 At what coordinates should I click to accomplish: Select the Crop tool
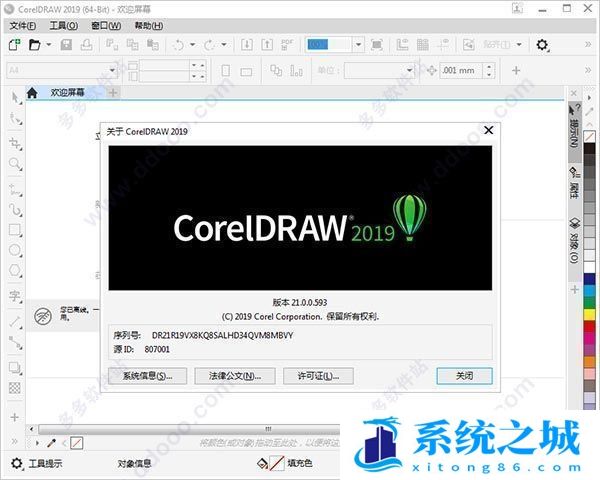coord(15,144)
